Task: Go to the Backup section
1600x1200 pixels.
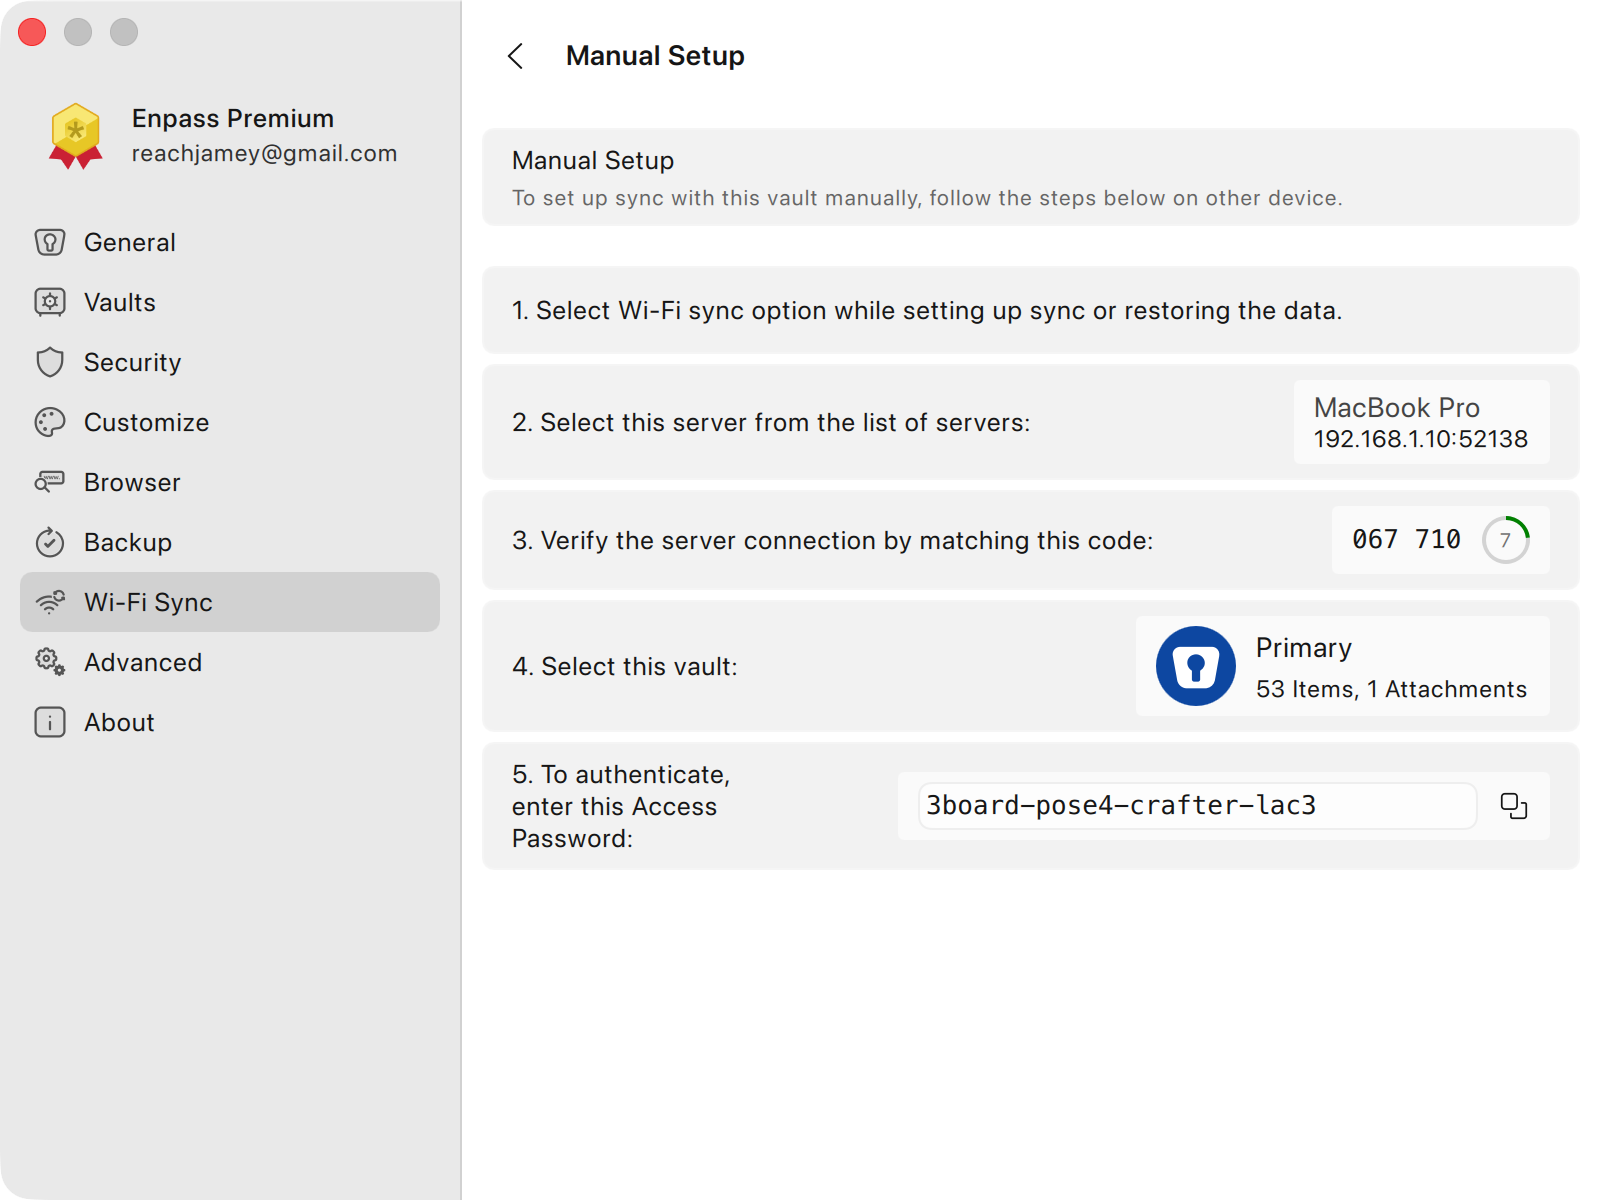Action: coord(230,542)
